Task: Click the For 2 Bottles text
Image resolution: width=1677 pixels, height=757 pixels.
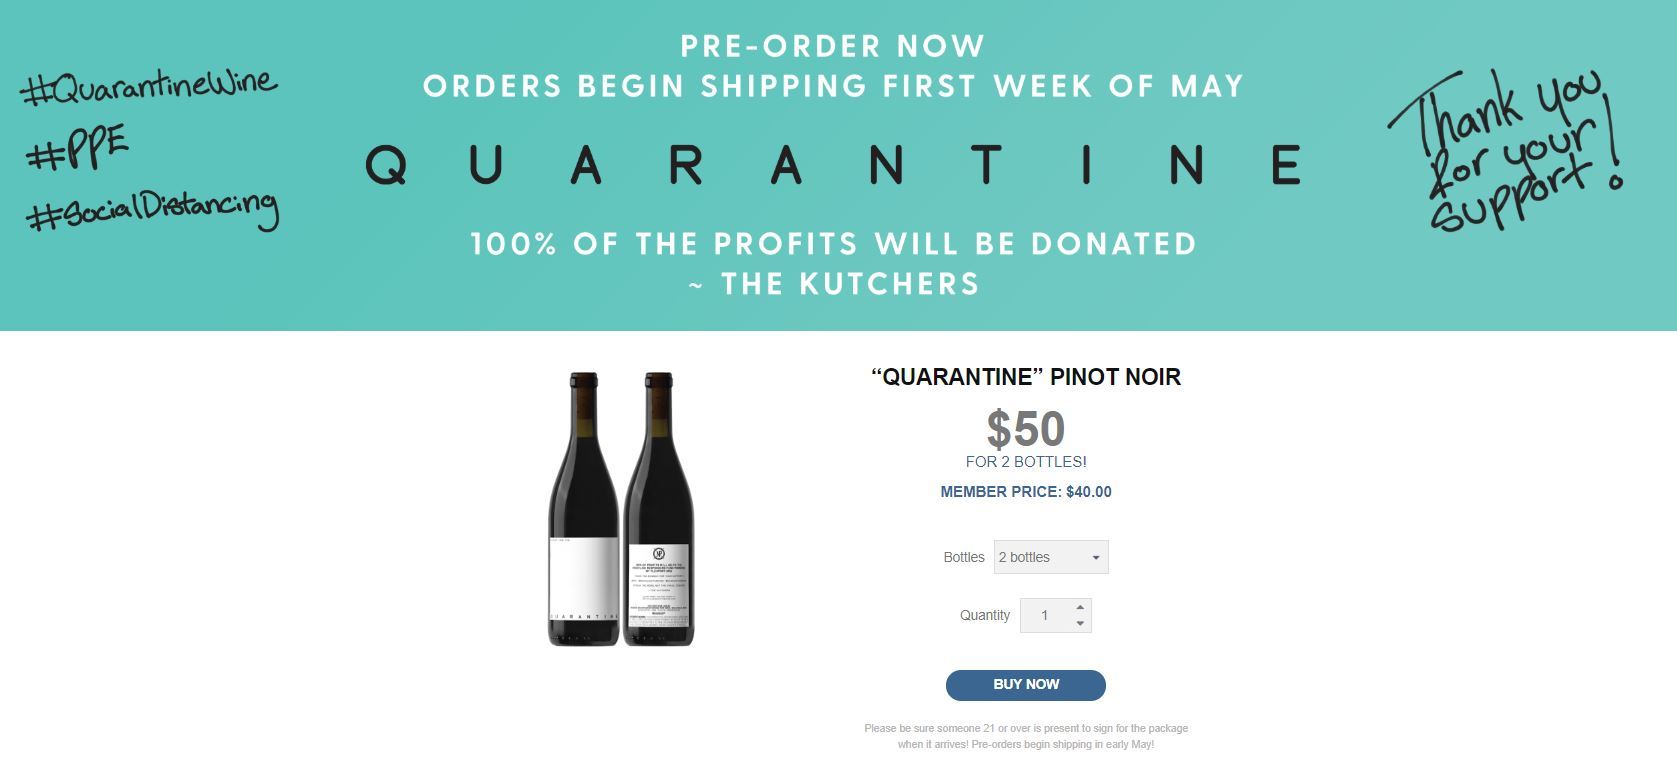Action: (x=1025, y=462)
